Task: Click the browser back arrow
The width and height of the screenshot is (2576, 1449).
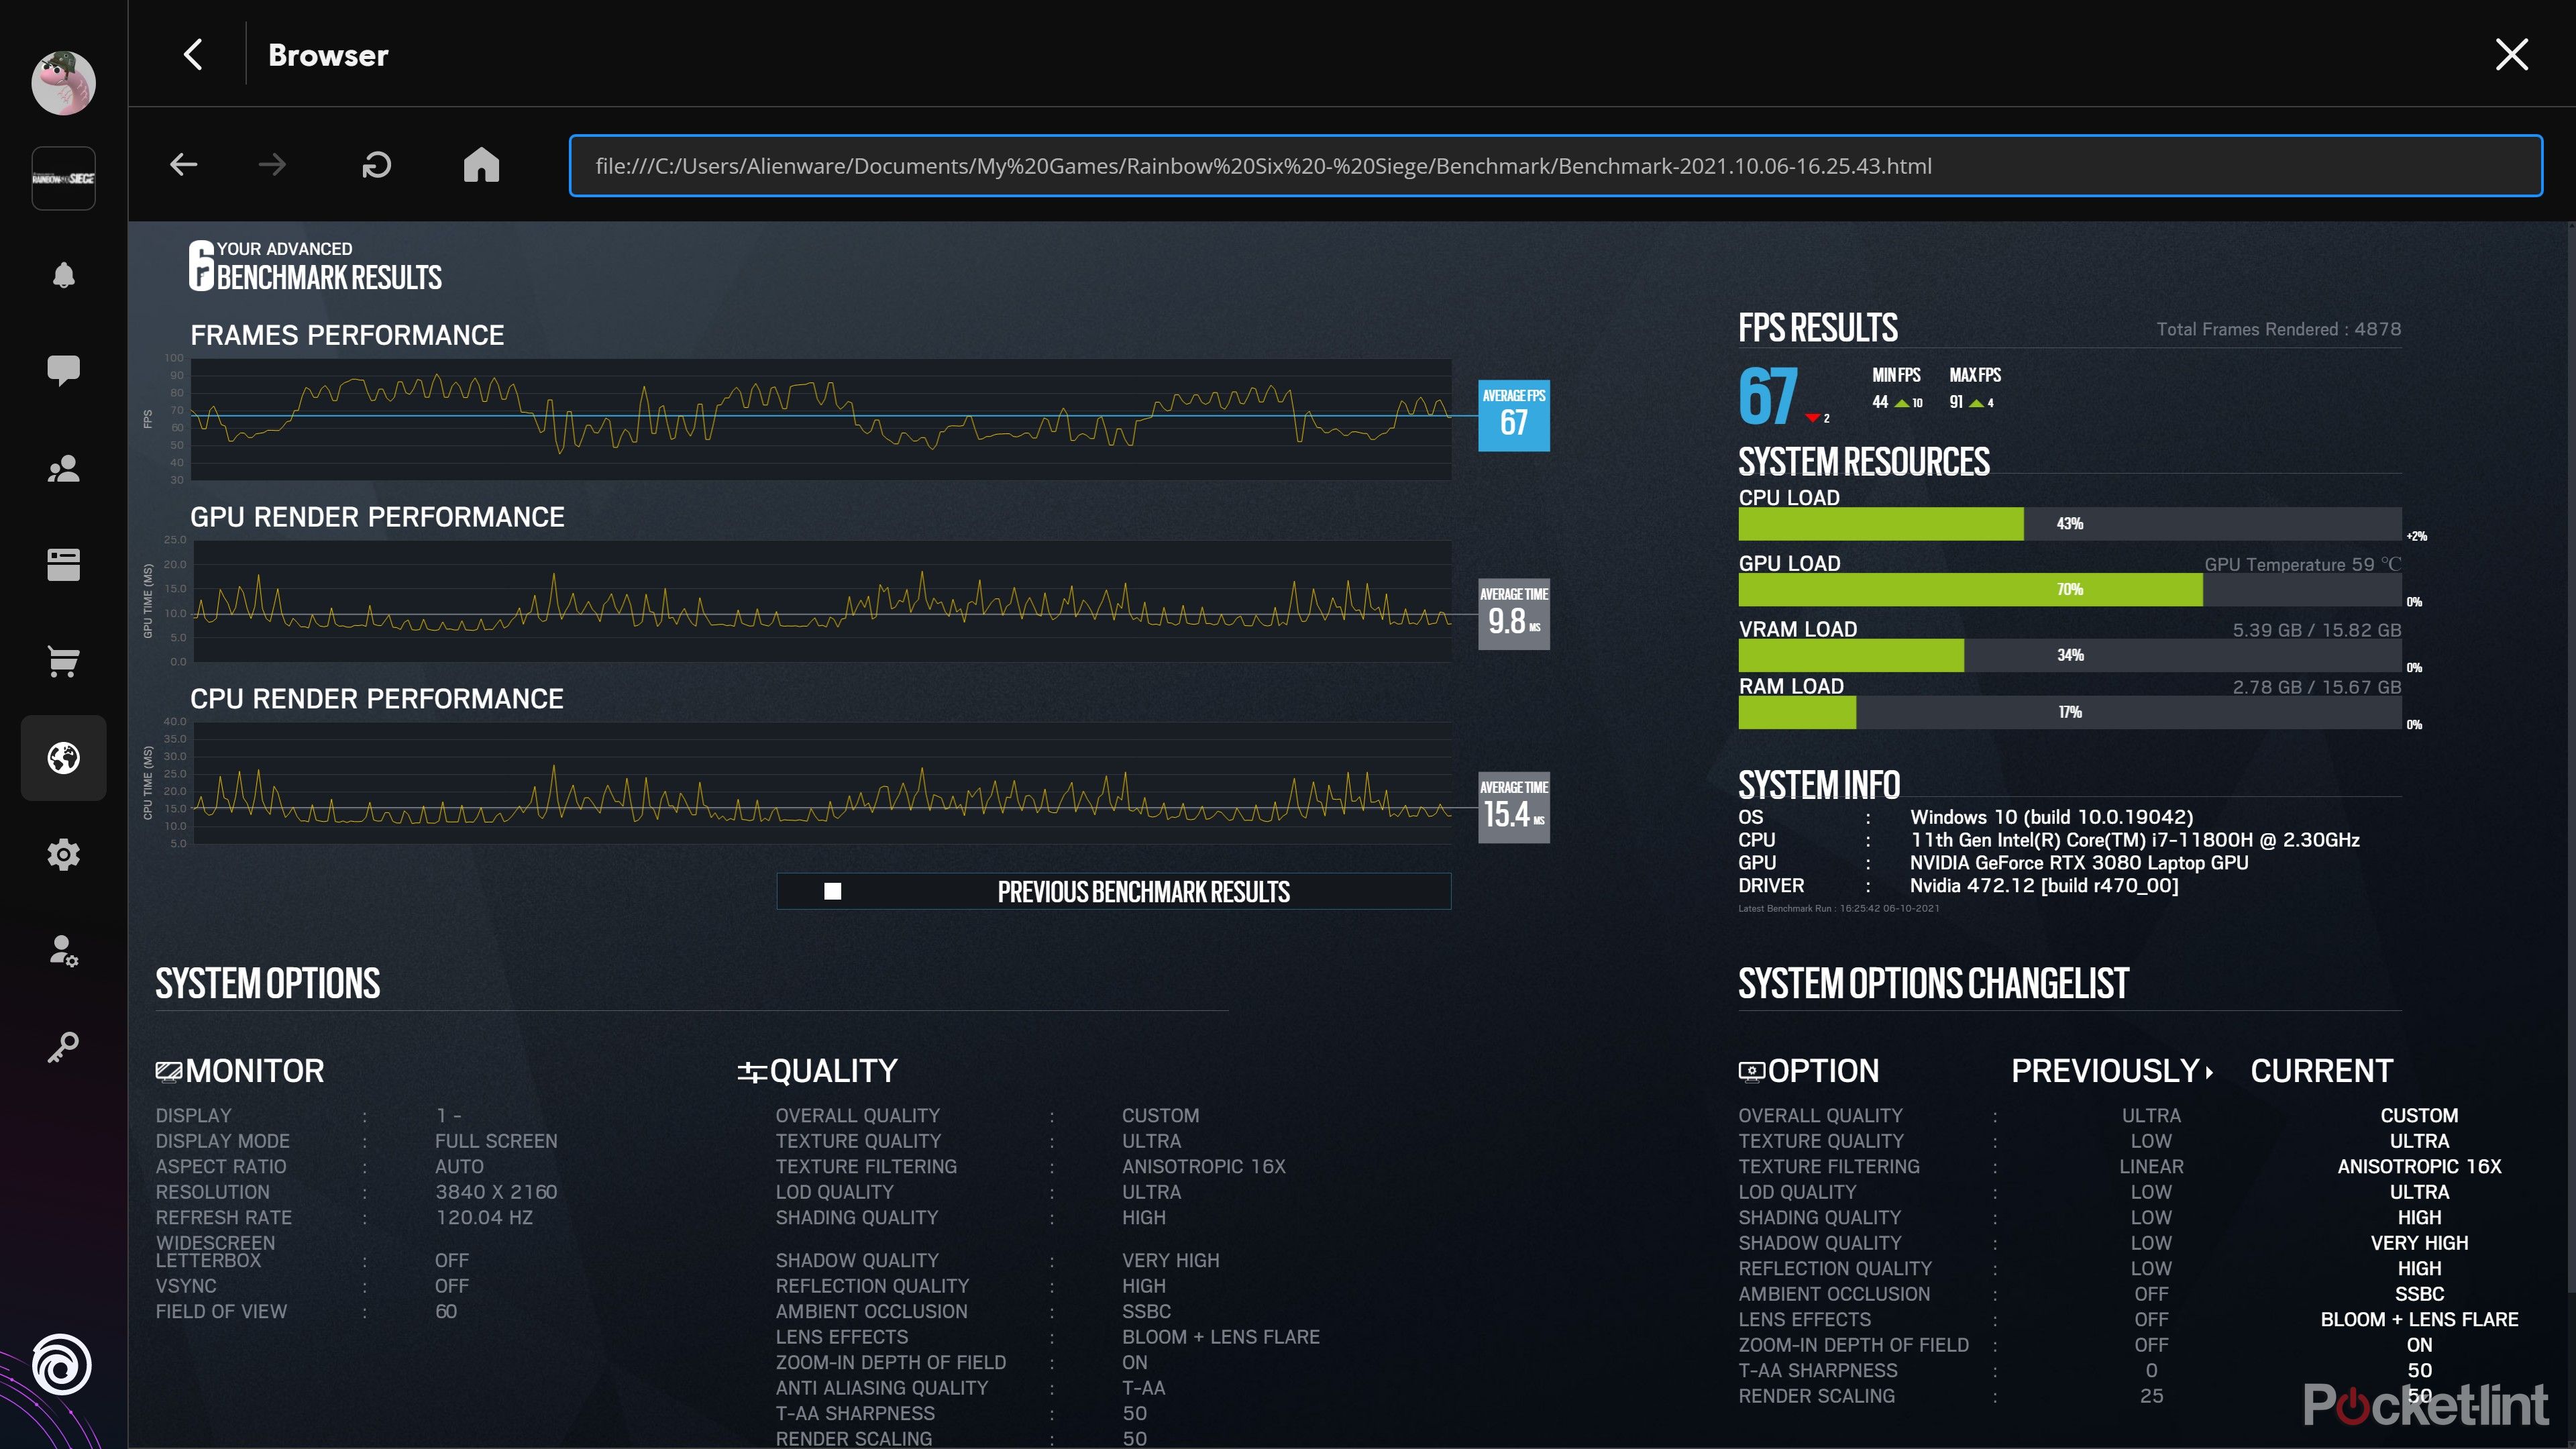Action: (184, 165)
